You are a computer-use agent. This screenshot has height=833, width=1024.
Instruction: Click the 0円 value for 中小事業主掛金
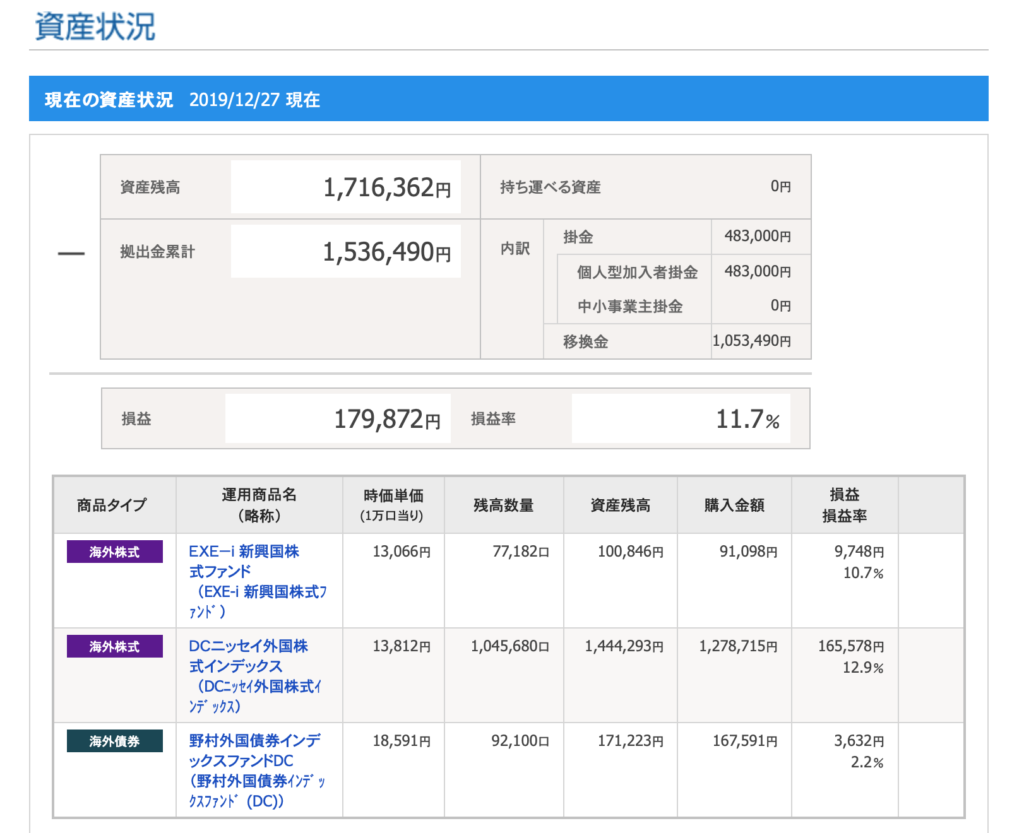point(780,306)
